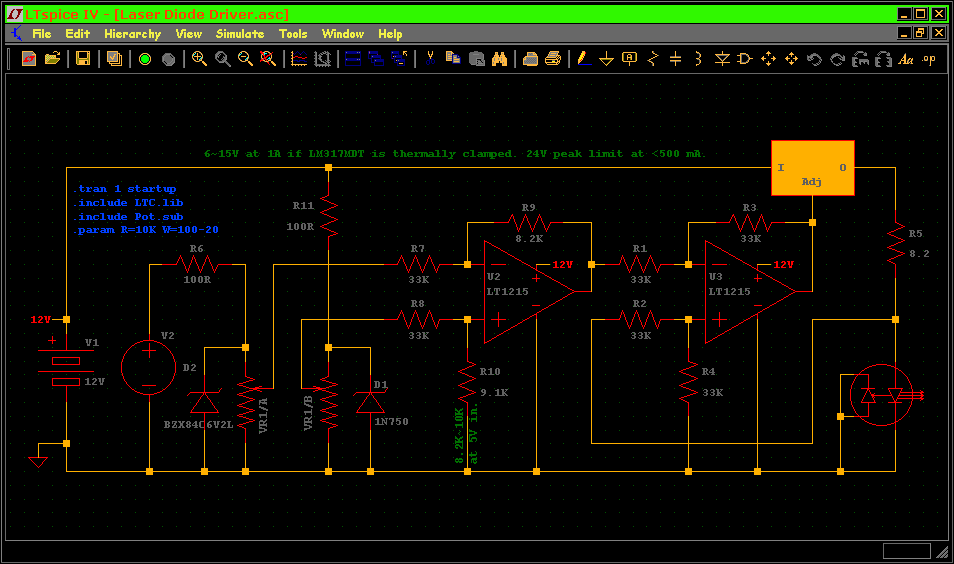Click the Pick Visible Traces icon
The width and height of the screenshot is (954, 564).
point(299,58)
